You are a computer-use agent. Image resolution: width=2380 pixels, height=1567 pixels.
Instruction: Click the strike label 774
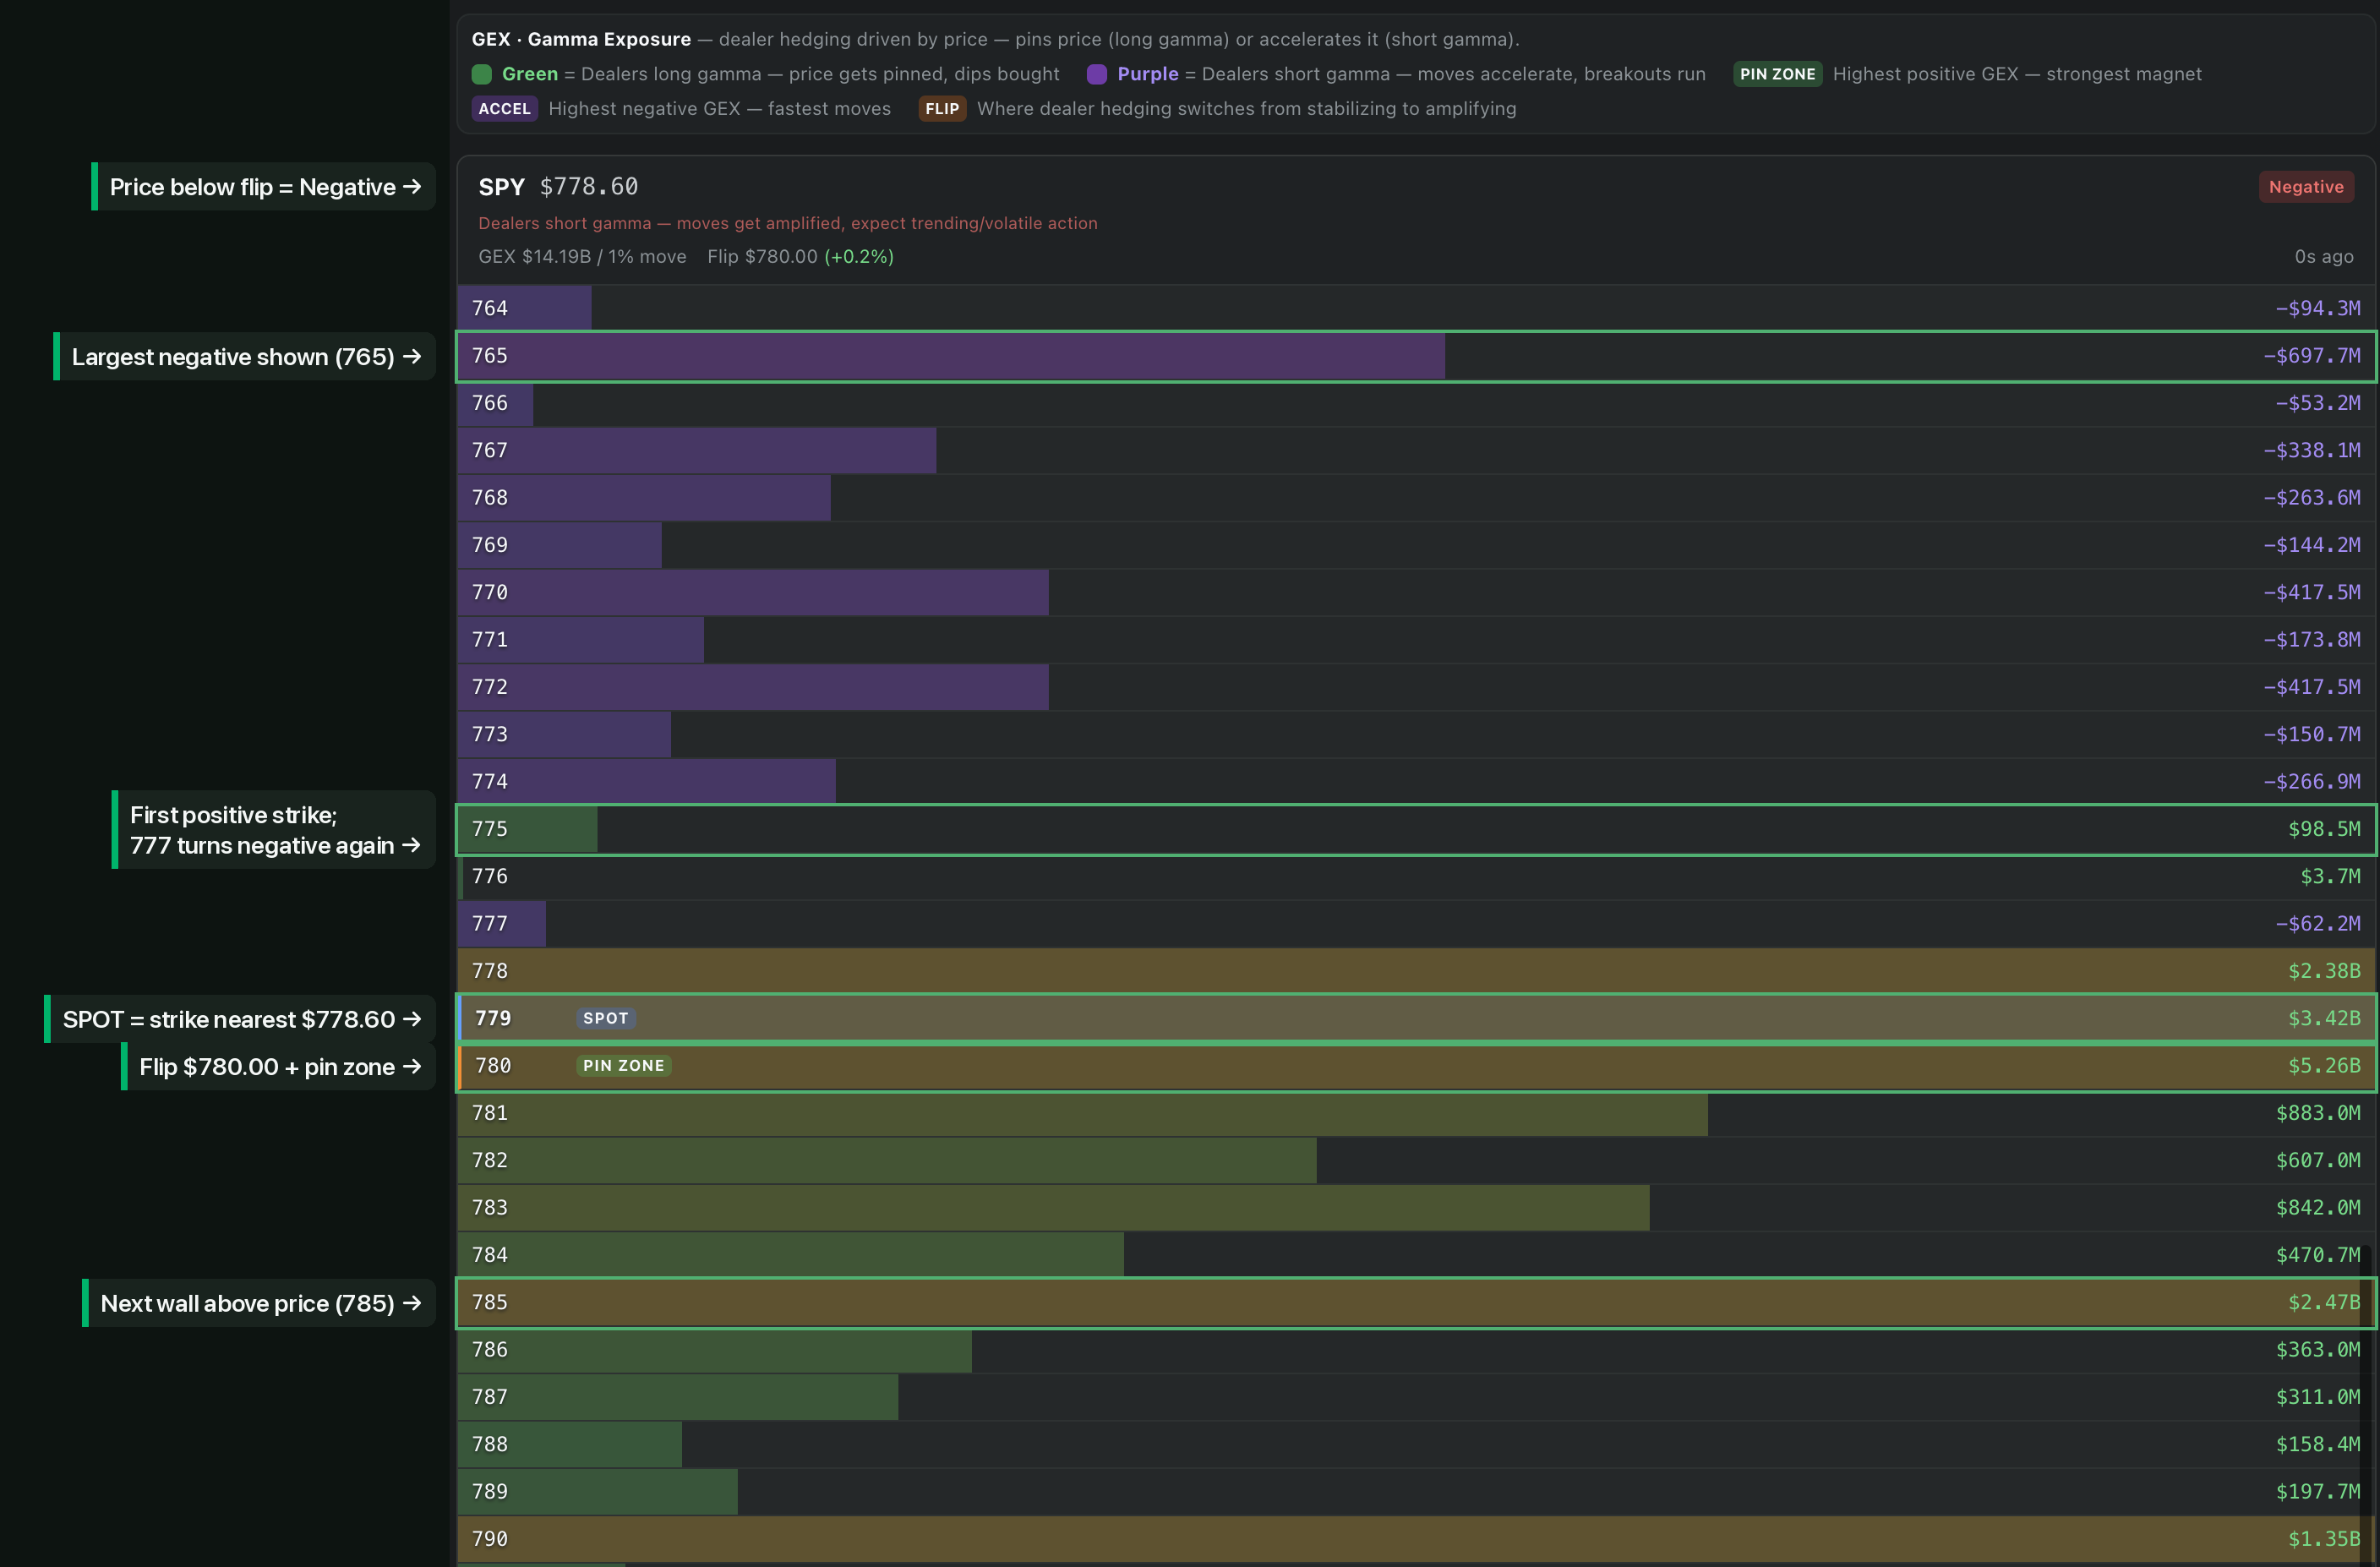tap(490, 782)
